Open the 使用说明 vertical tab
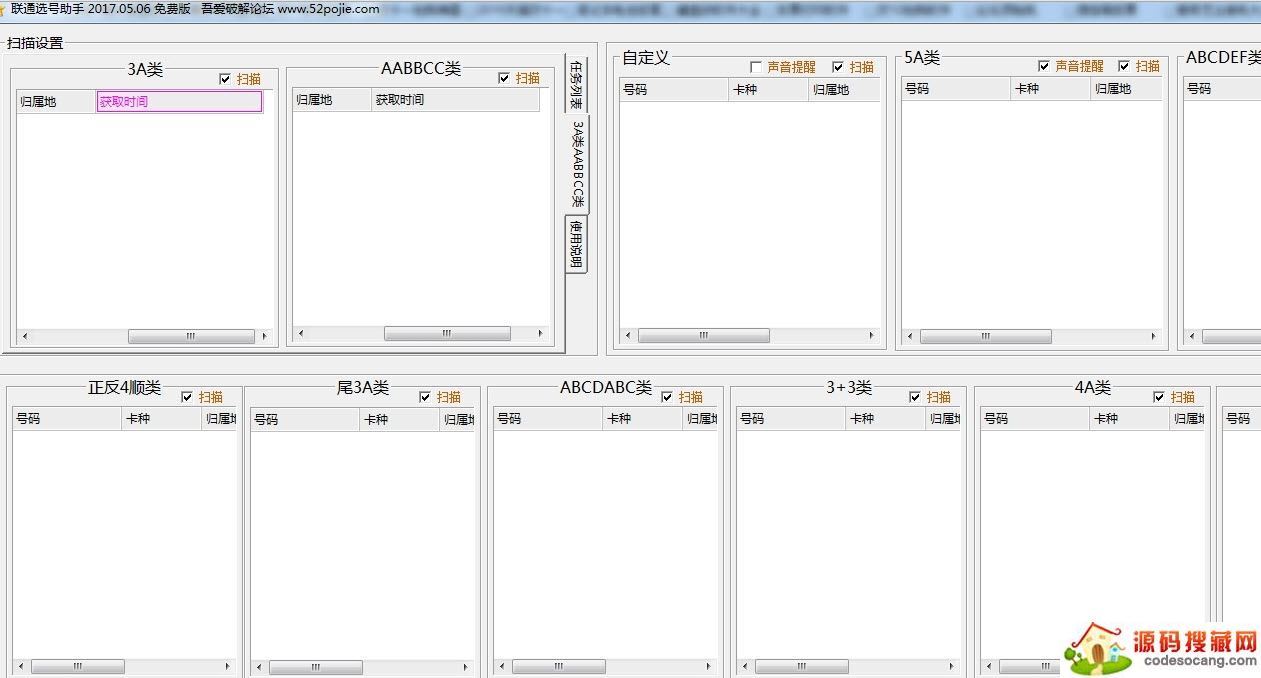The width and height of the screenshot is (1261, 678). tap(576, 243)
